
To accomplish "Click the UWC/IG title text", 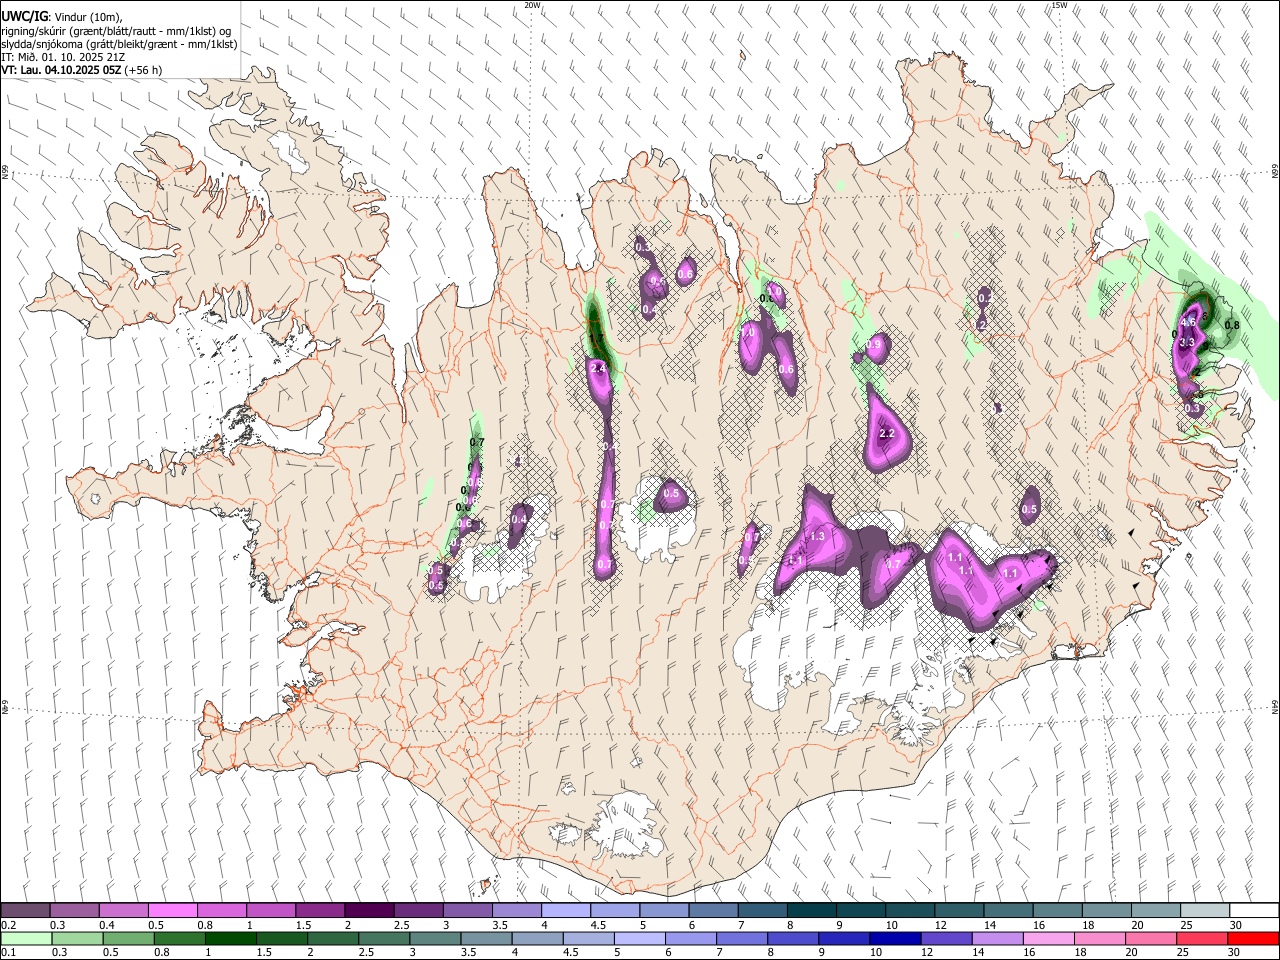I will (x=24, y=16).
